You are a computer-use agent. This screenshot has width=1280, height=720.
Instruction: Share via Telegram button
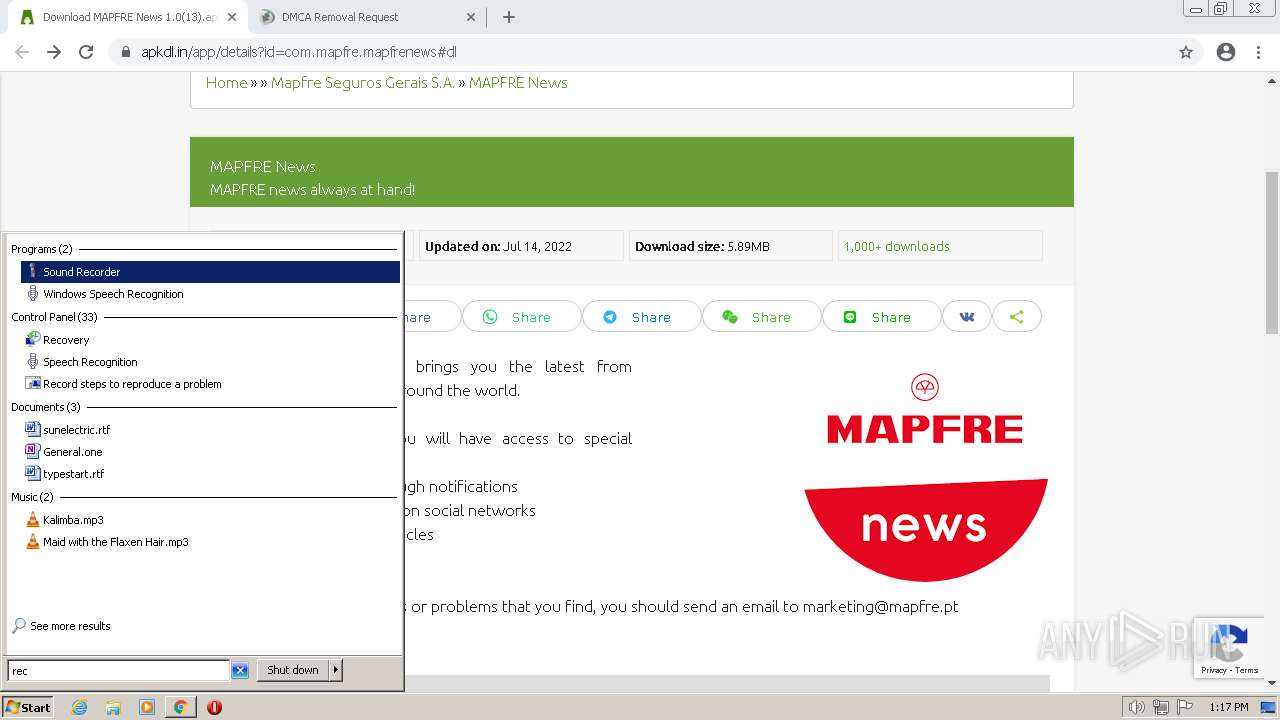(x=641, y=317)
